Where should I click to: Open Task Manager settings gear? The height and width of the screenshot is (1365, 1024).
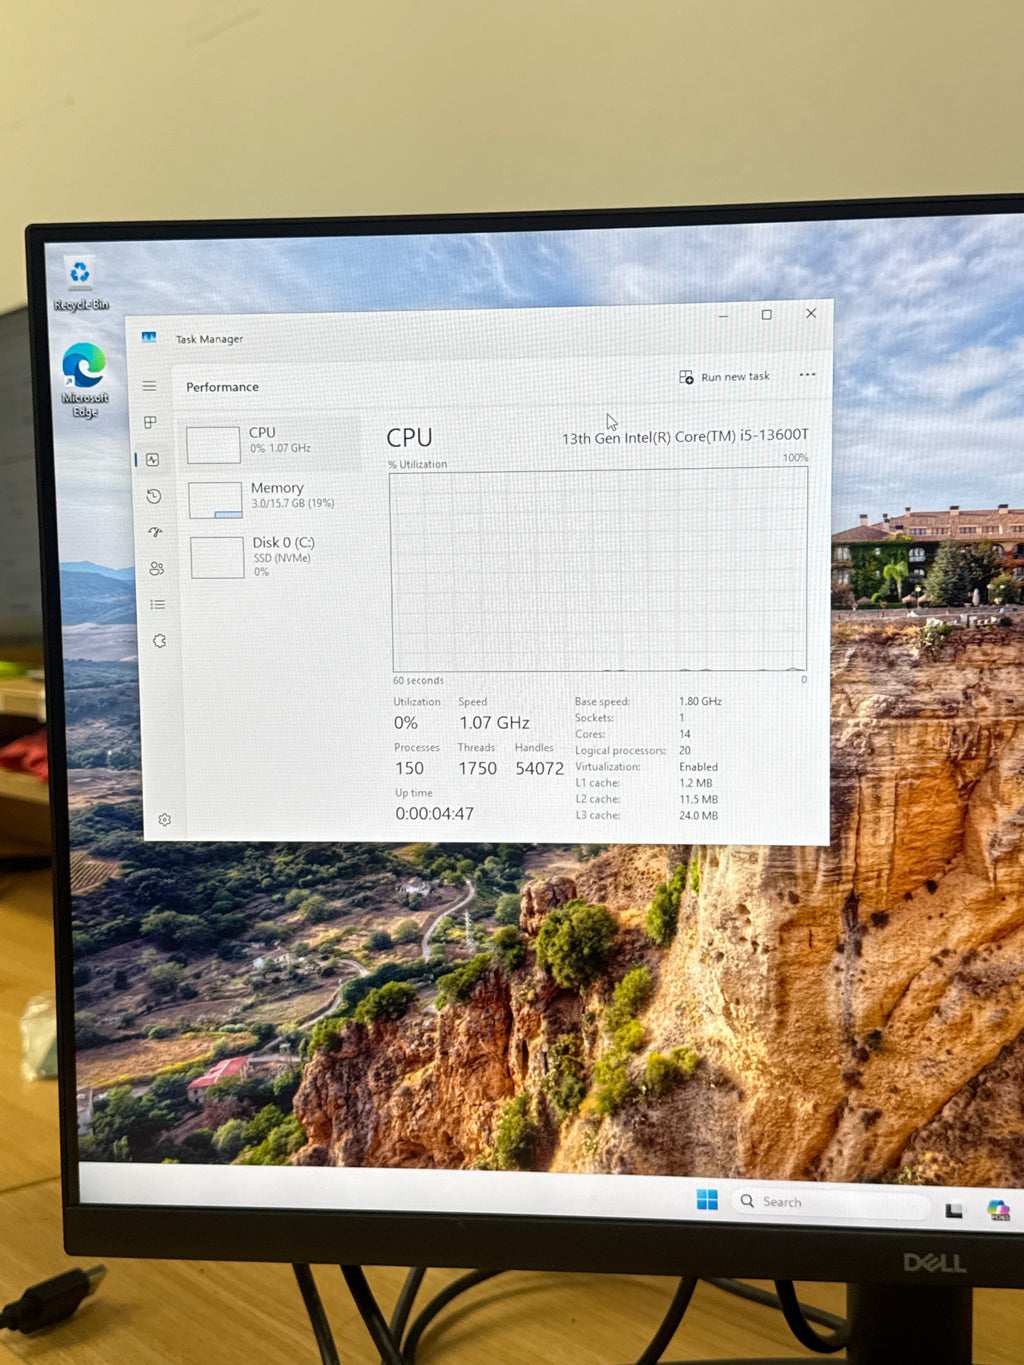tap(165, 820)
